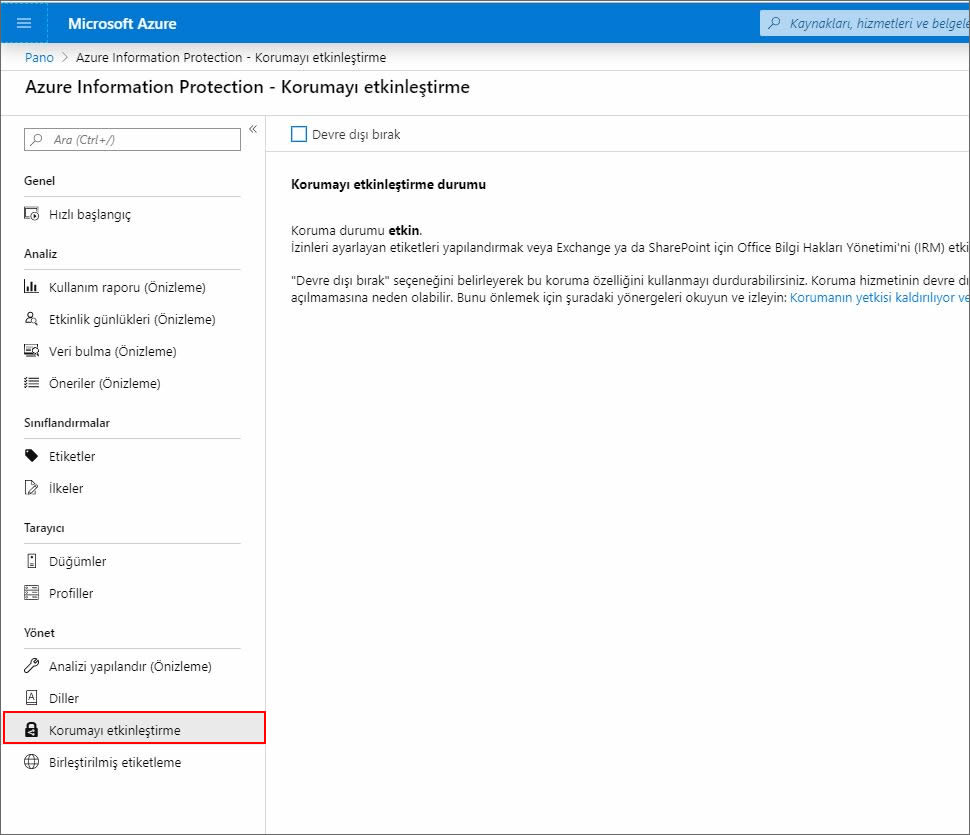This screenshot has width=970, height=835.
Task: Click the Sınıflandırmalar section heading
Action: 67,423
